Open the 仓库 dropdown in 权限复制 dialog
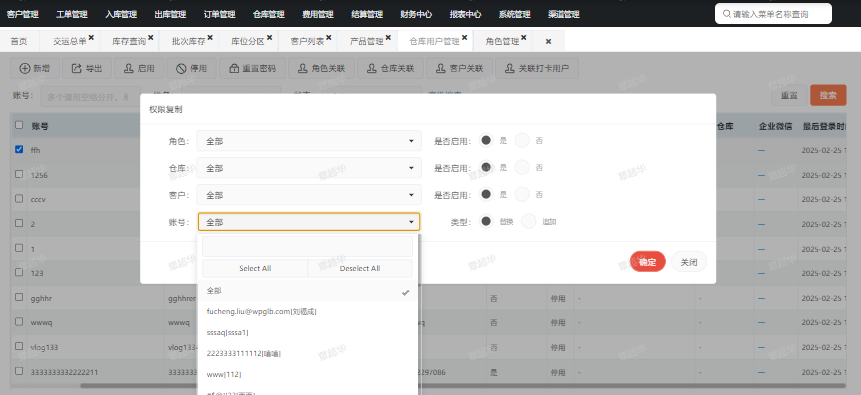 (309, 168)
